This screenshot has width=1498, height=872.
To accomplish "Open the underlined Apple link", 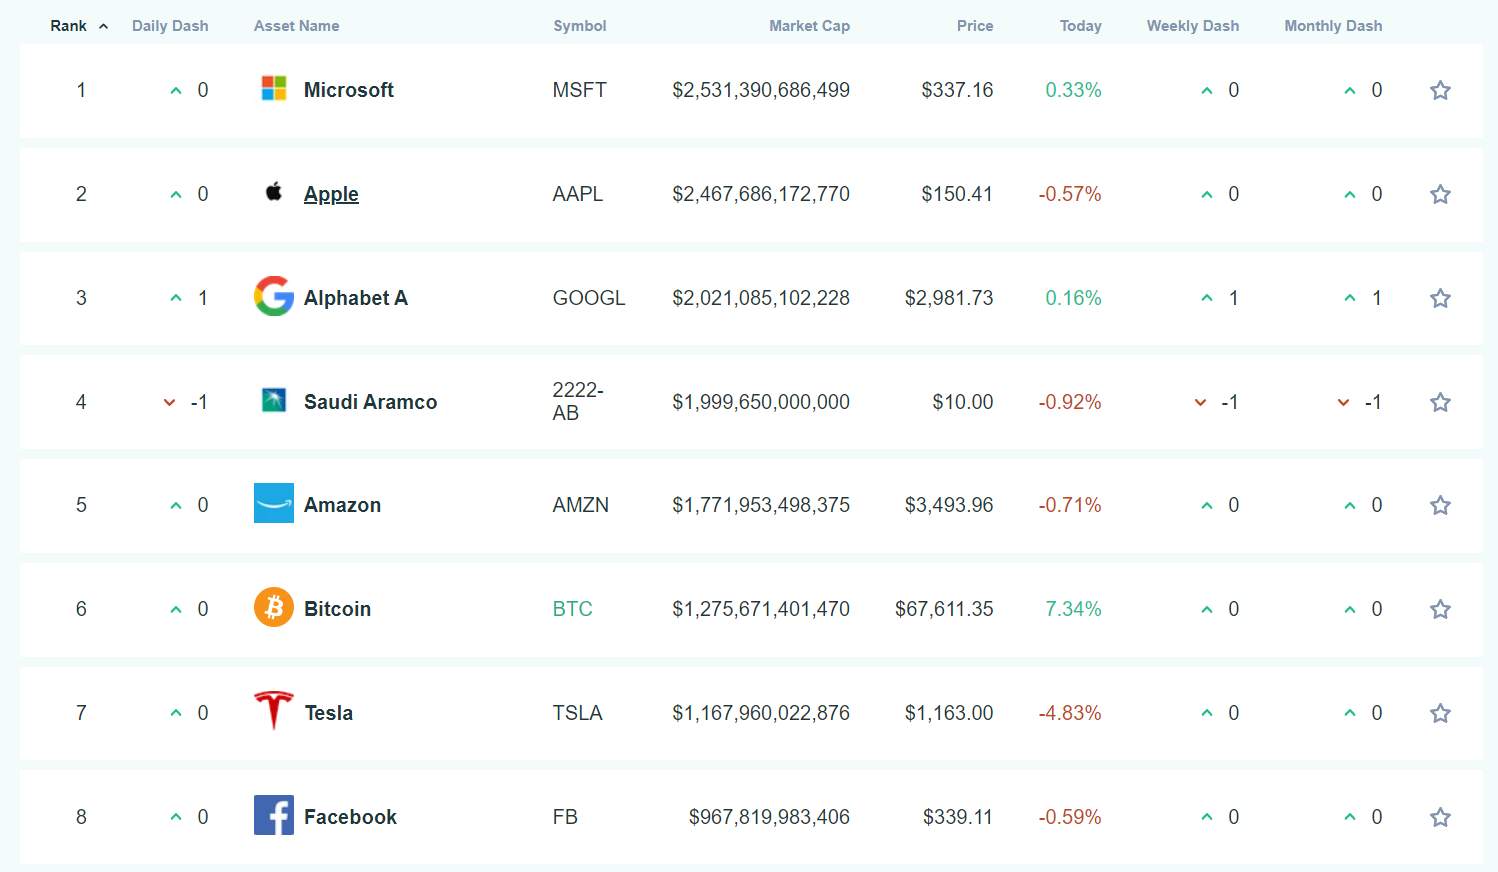I will [x=331, y=194].
